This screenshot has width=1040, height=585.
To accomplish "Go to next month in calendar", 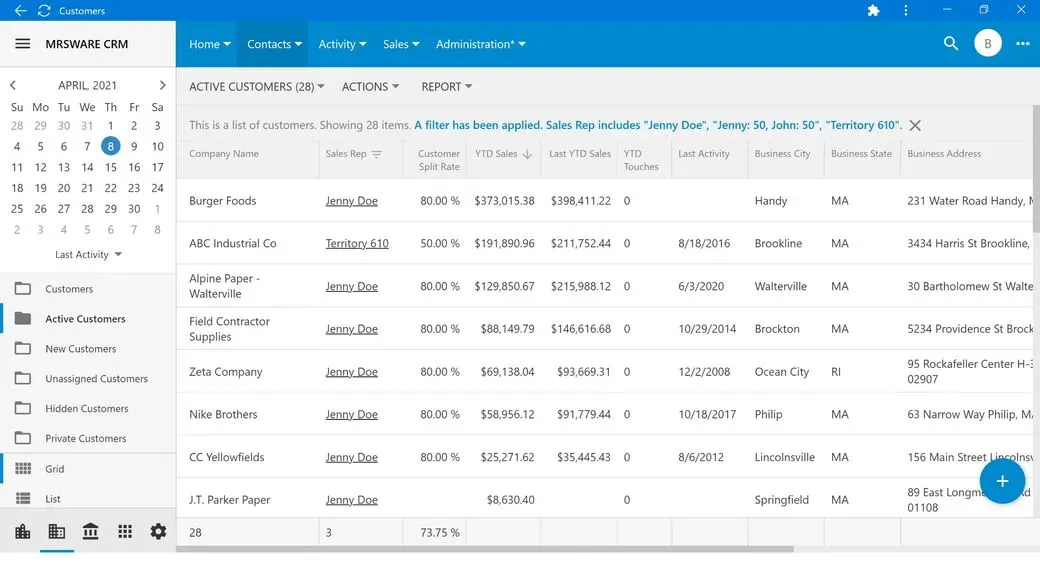I will 162,86.
